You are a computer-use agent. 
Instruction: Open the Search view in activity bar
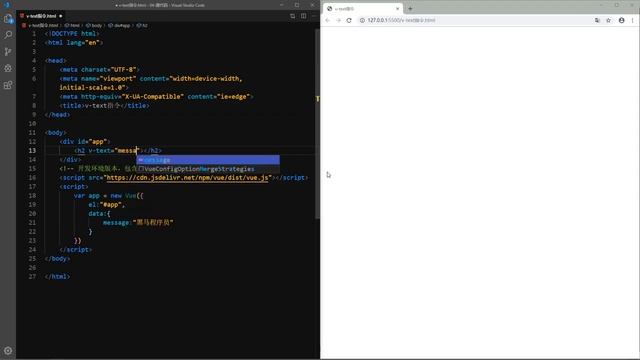8,35
